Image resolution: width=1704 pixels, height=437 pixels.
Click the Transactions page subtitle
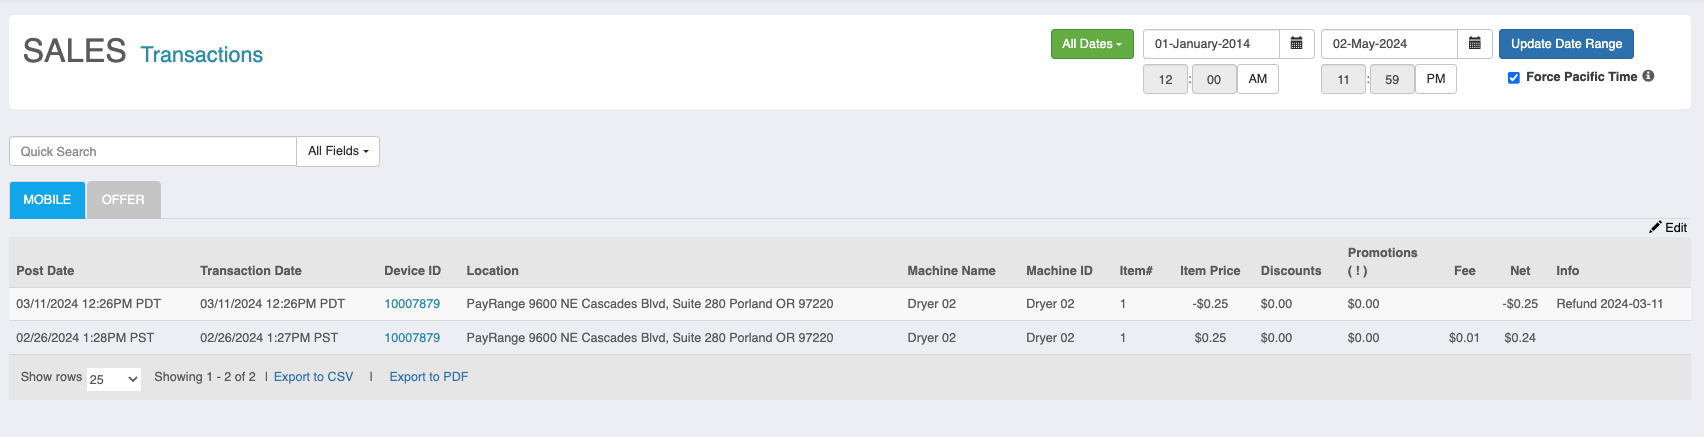(201, 55)
